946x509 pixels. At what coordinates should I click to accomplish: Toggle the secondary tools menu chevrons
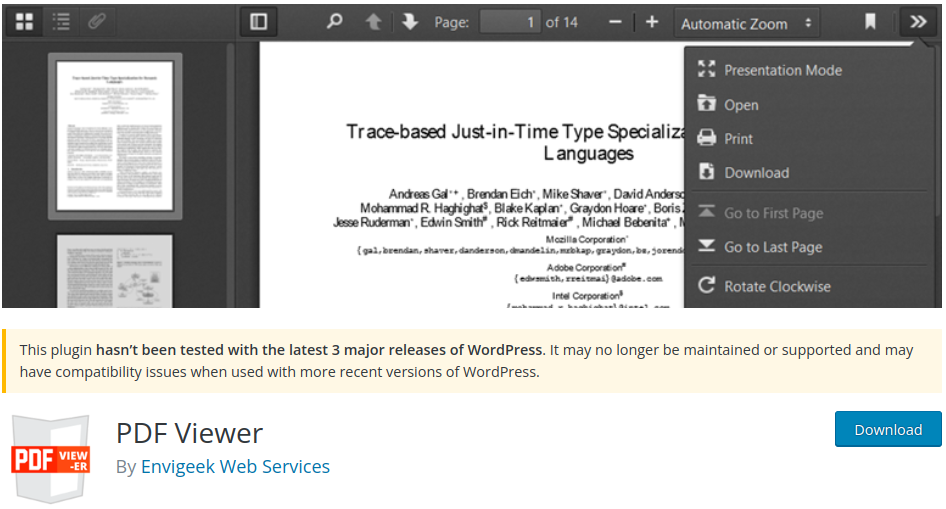coord(918,22)
